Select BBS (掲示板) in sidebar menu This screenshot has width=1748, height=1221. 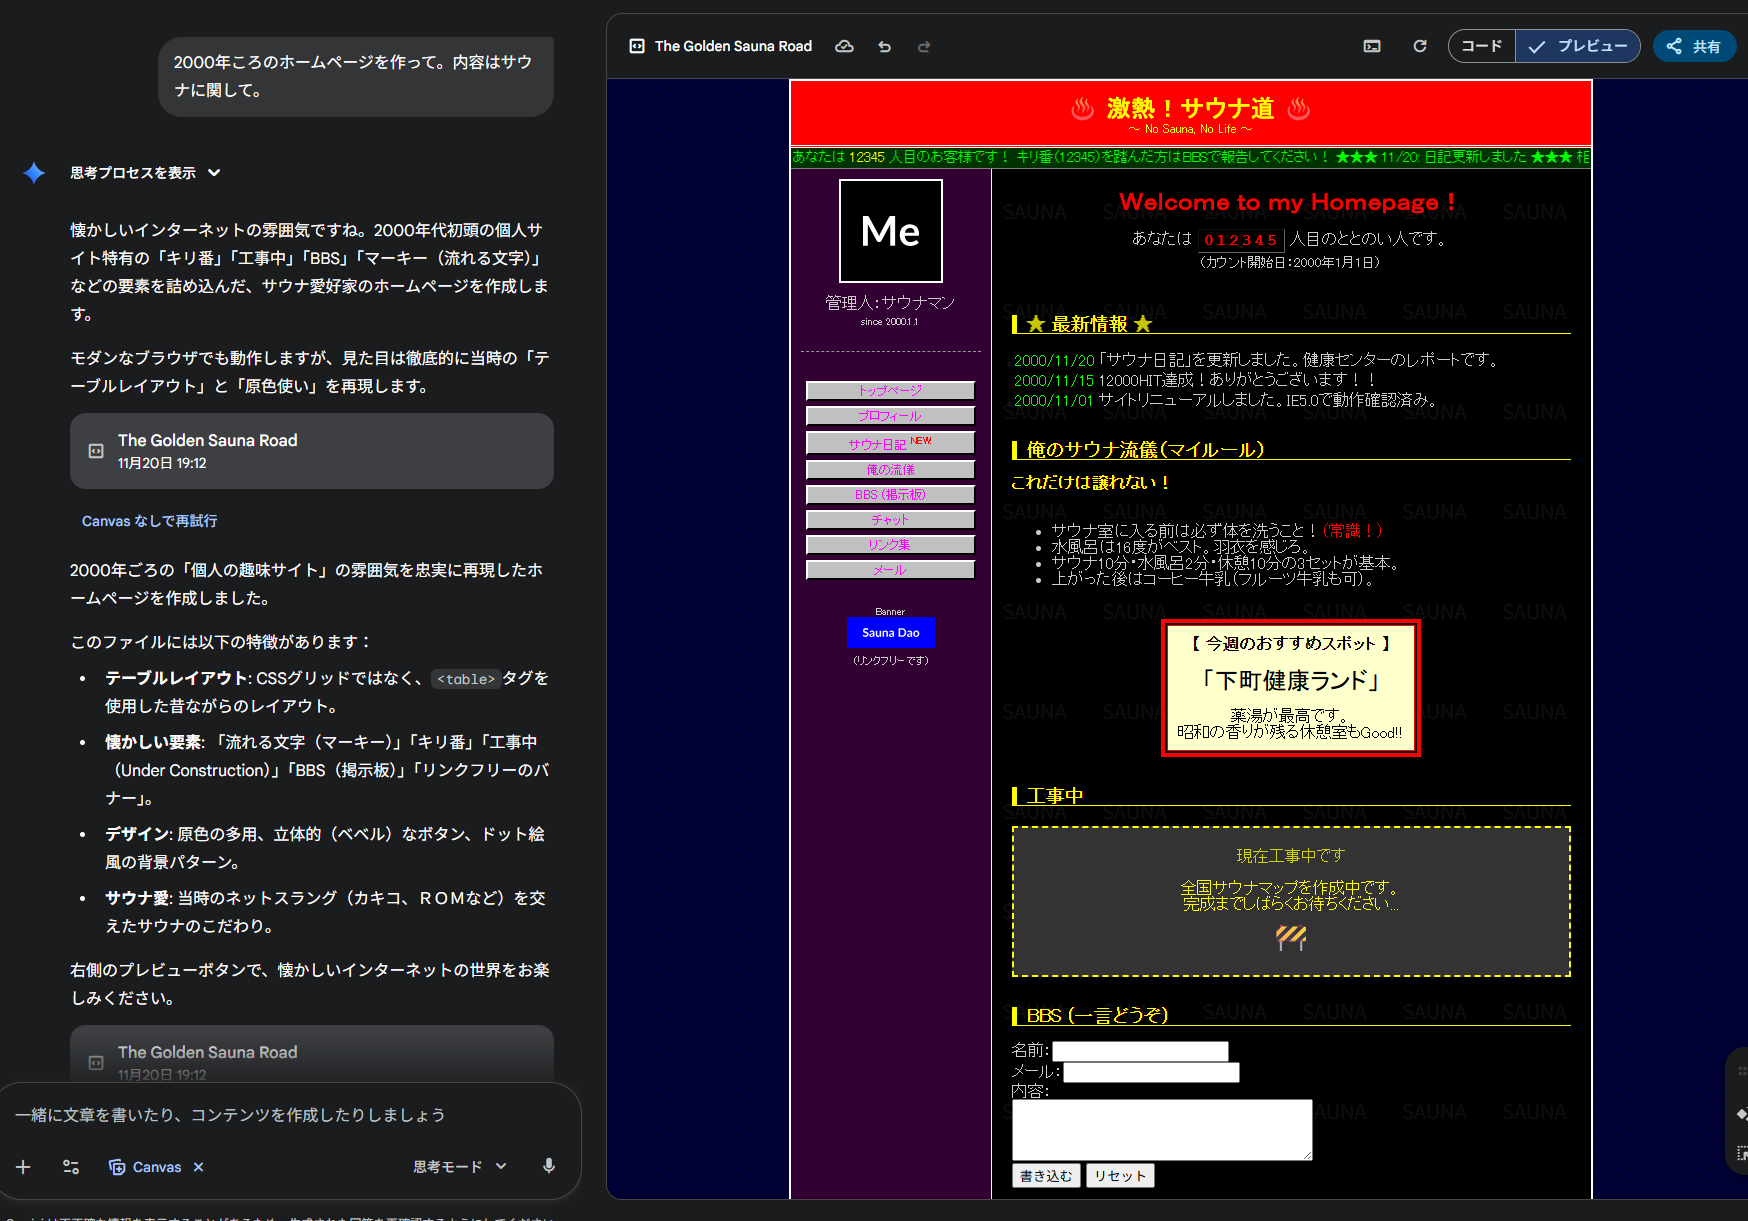point(890,495)
